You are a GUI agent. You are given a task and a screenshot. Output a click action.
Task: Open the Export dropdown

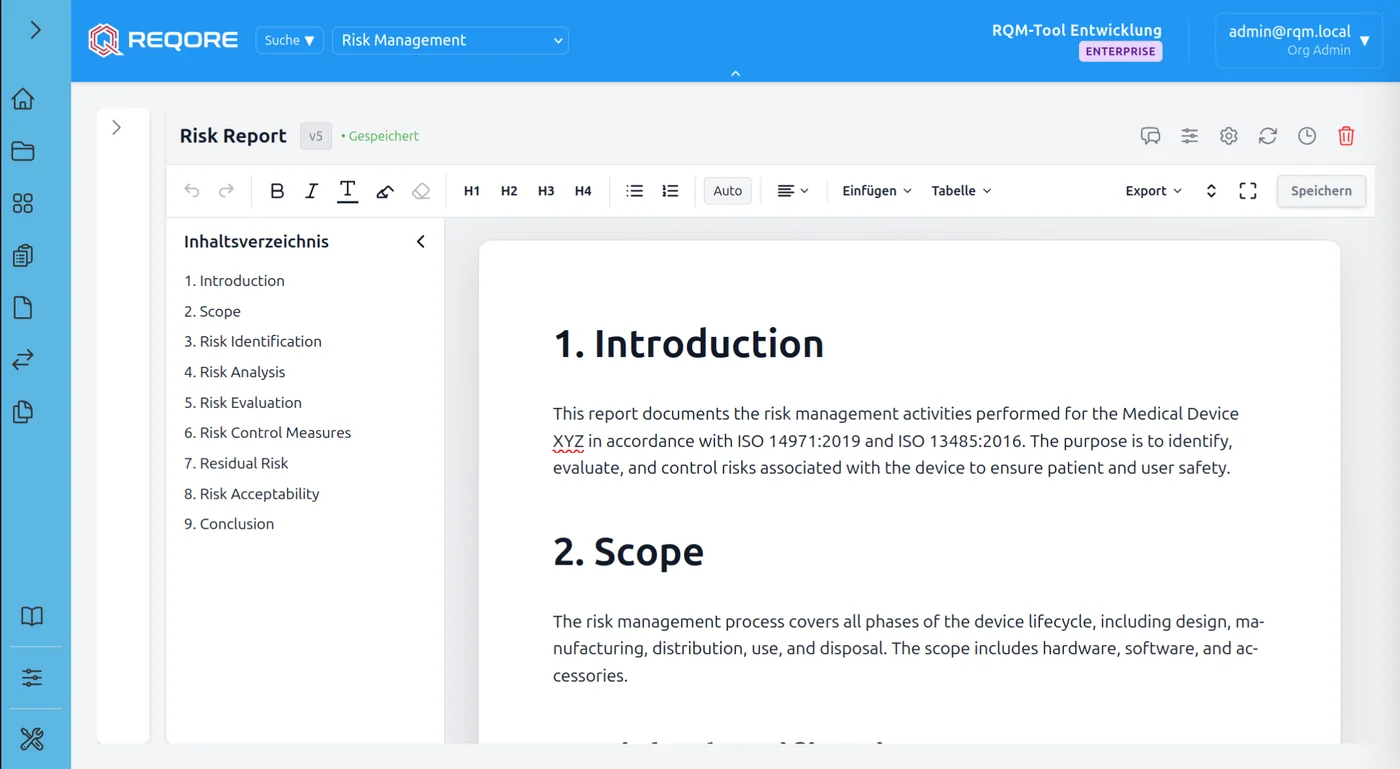(x=1154, y=191)
